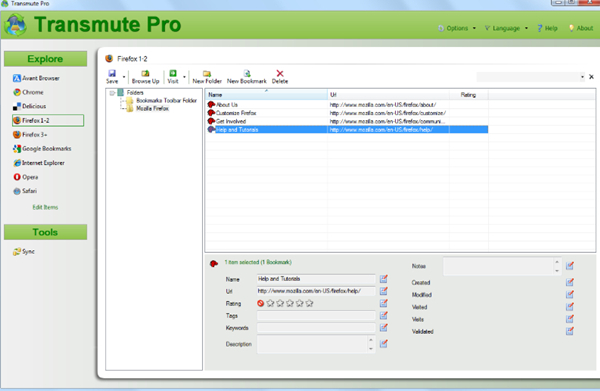The height and width of the screenshot is (391, 600).
Task: Click the search field in toolbar
Action: coord(528,77)
